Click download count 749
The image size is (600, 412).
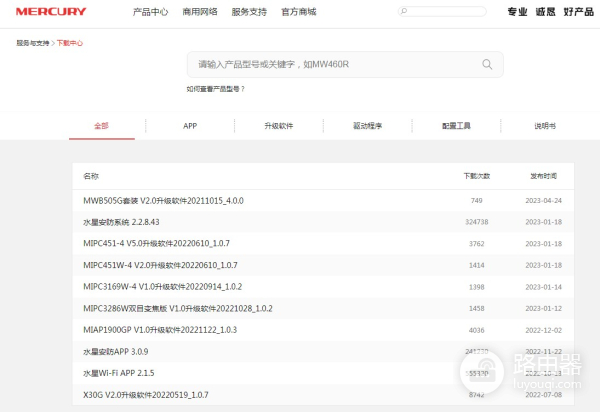click(477, 200)
